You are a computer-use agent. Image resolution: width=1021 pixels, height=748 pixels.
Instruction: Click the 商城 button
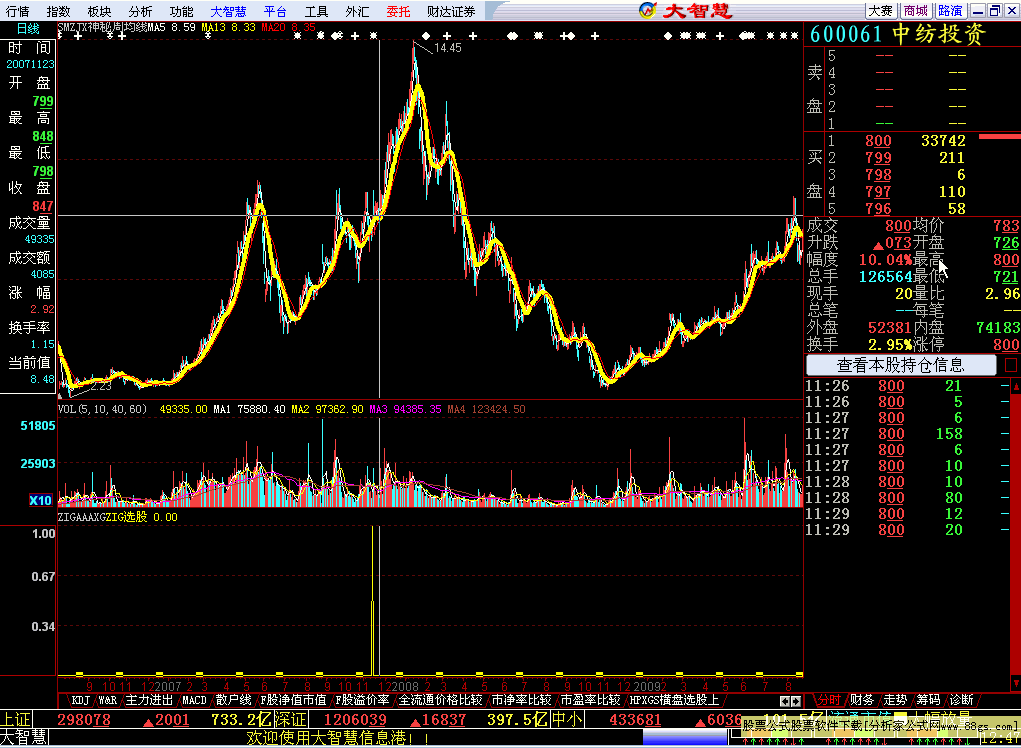tap(916, 10)
